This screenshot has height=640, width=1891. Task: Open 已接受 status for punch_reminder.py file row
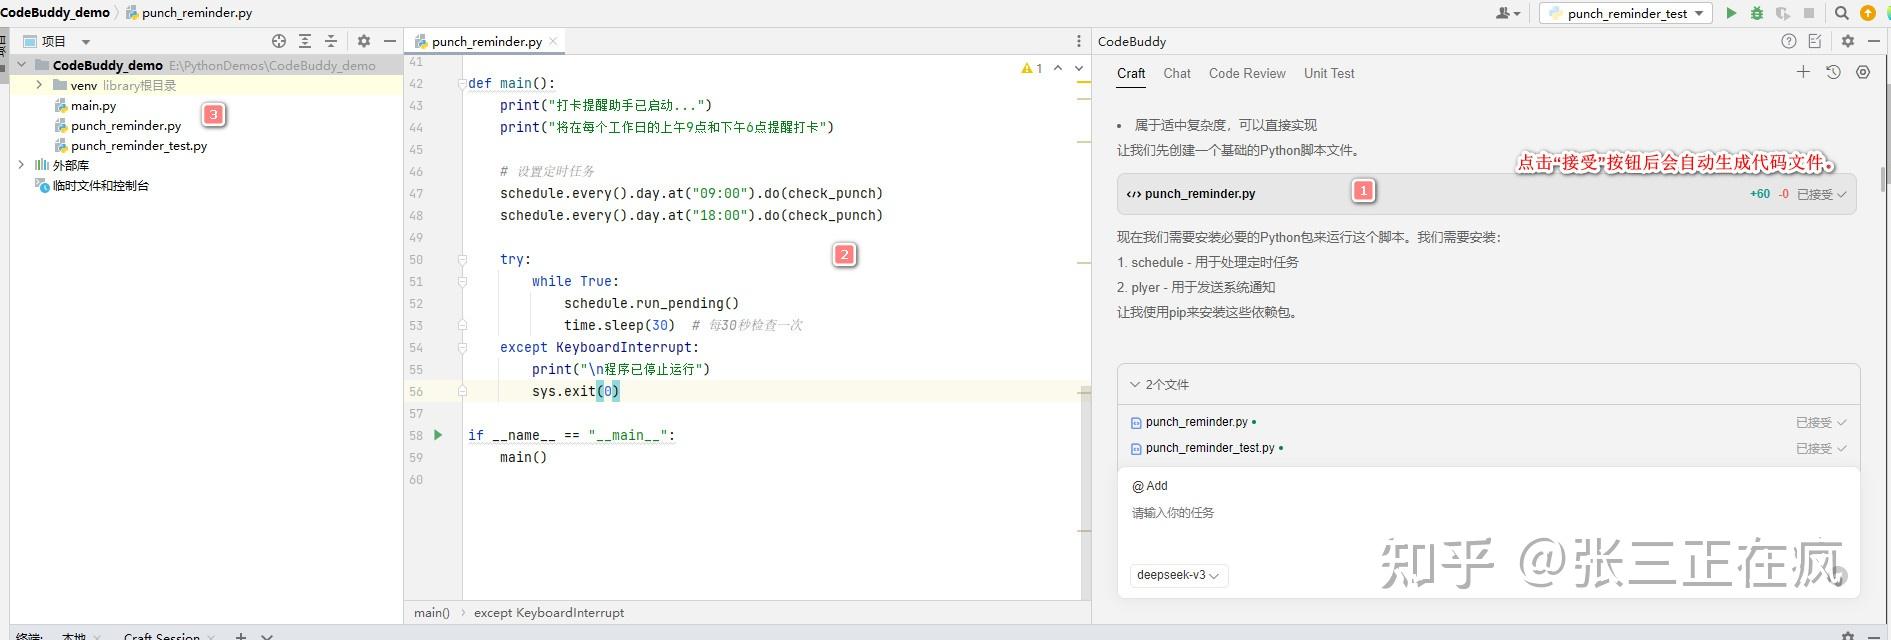(x=1821, y=422)
